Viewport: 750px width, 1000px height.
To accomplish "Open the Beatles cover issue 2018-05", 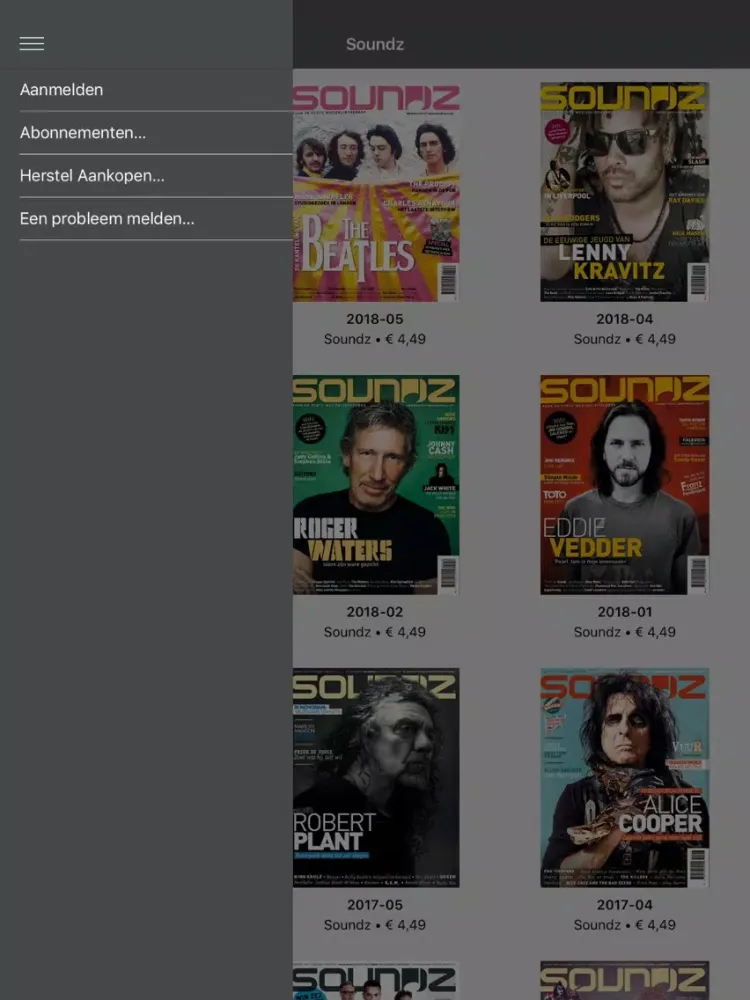I will tap(376, 191).
